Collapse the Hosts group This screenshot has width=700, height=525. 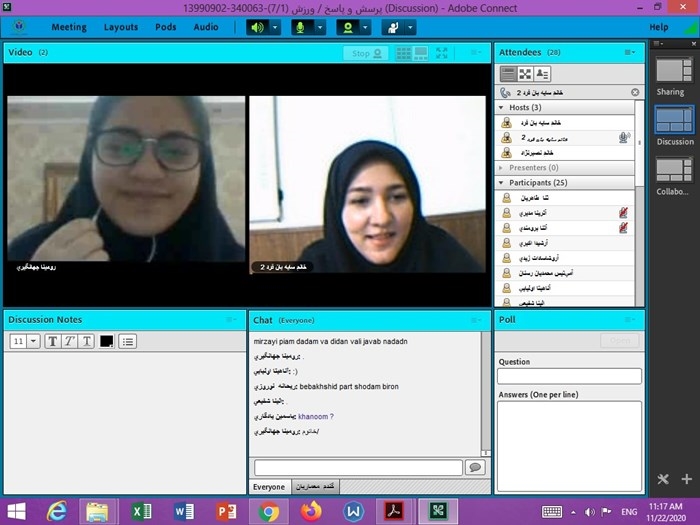point(501,107)
